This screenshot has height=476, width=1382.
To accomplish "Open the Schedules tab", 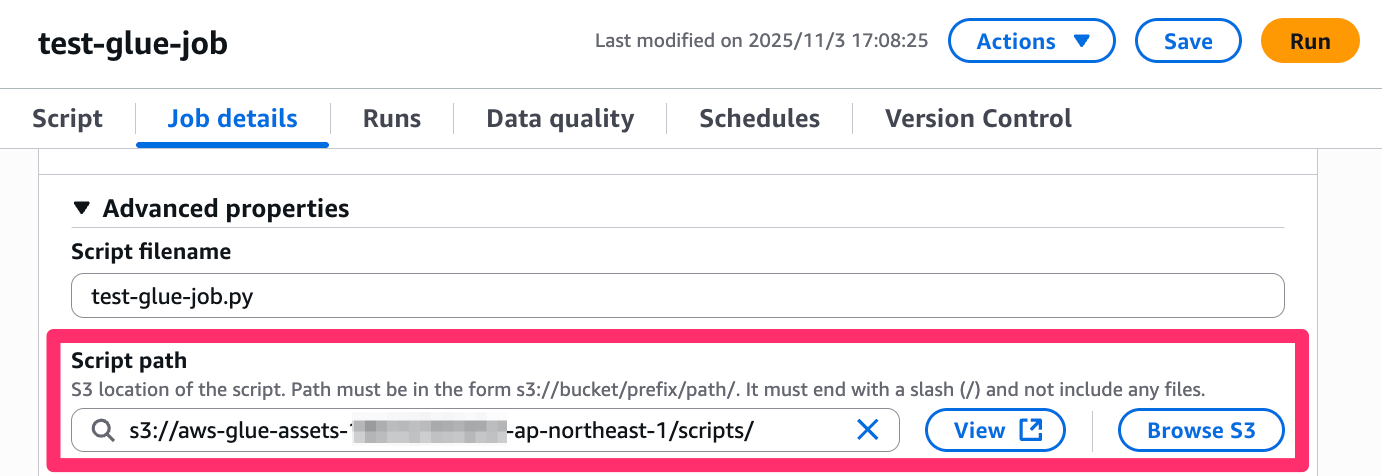I will (x=759, y=119).
